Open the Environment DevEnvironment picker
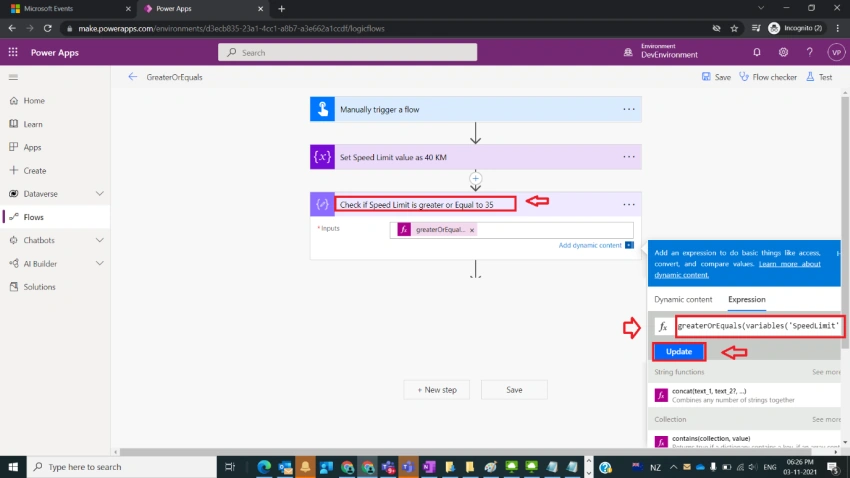Screen dimensions: 850x478 (x=660, y=51)
